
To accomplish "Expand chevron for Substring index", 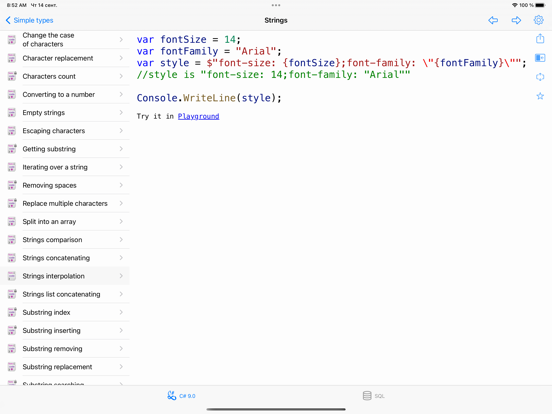I will click(121, 312).
